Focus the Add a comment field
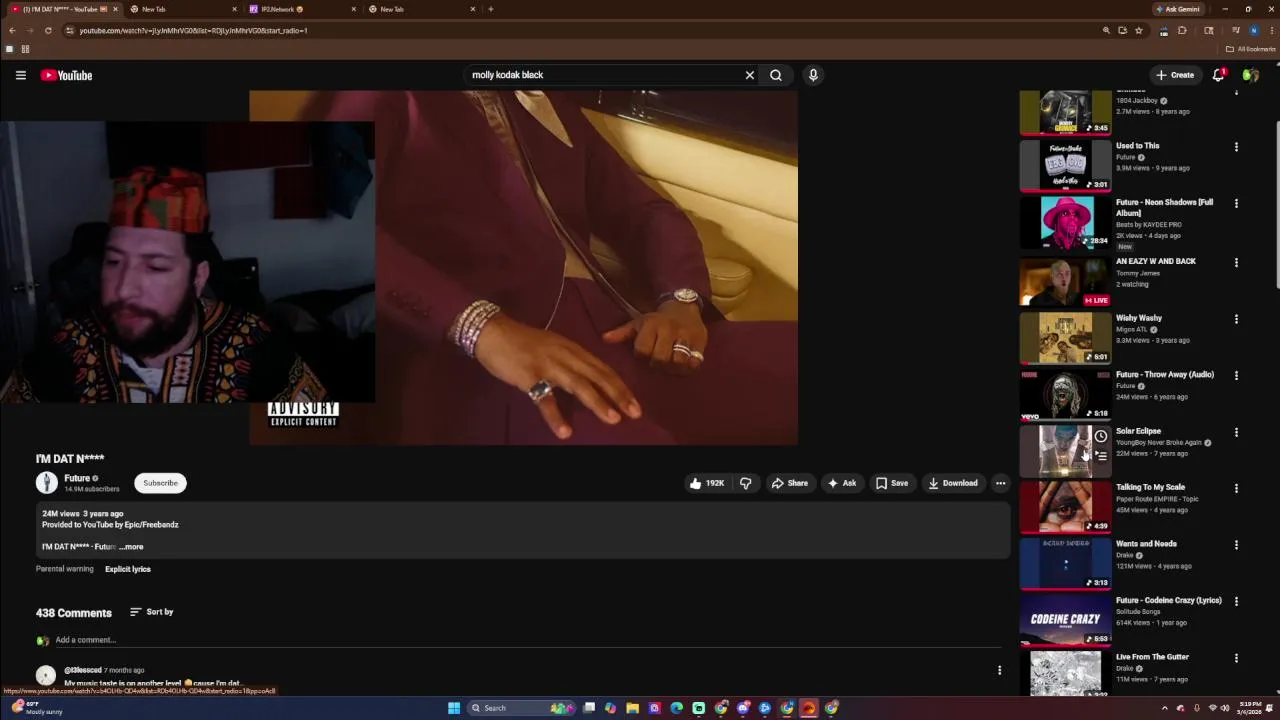Image resolution: width=1280 pixels, height=720 pixels. click(528, 640)
